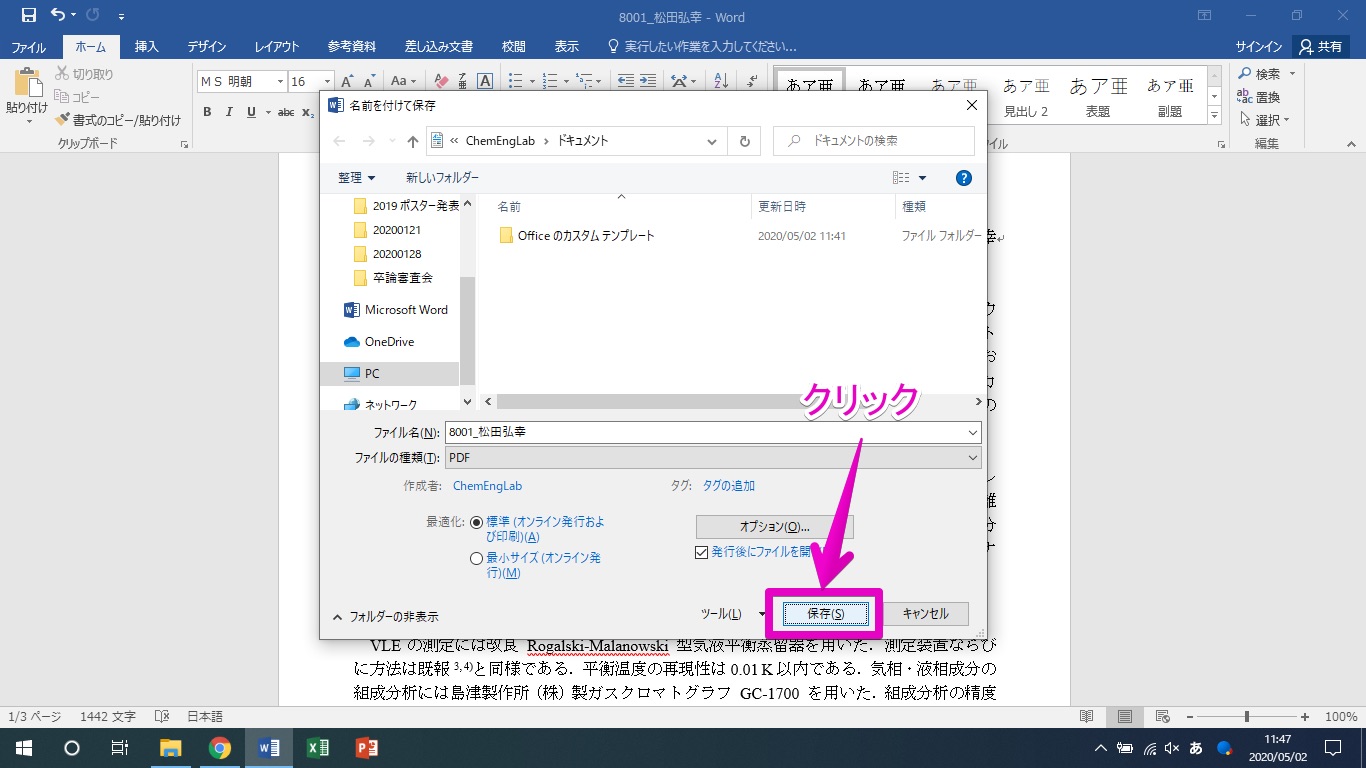Click the Underline U button in Word ribbon
Image resolution: width=1366 pixels, height=768 pixels.
251,112
